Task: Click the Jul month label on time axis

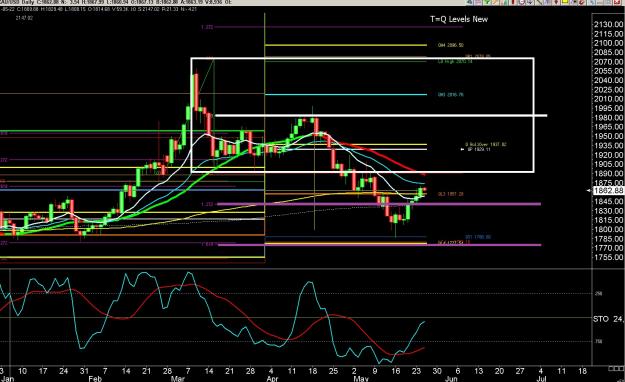Action: click(x=541, y=378)
